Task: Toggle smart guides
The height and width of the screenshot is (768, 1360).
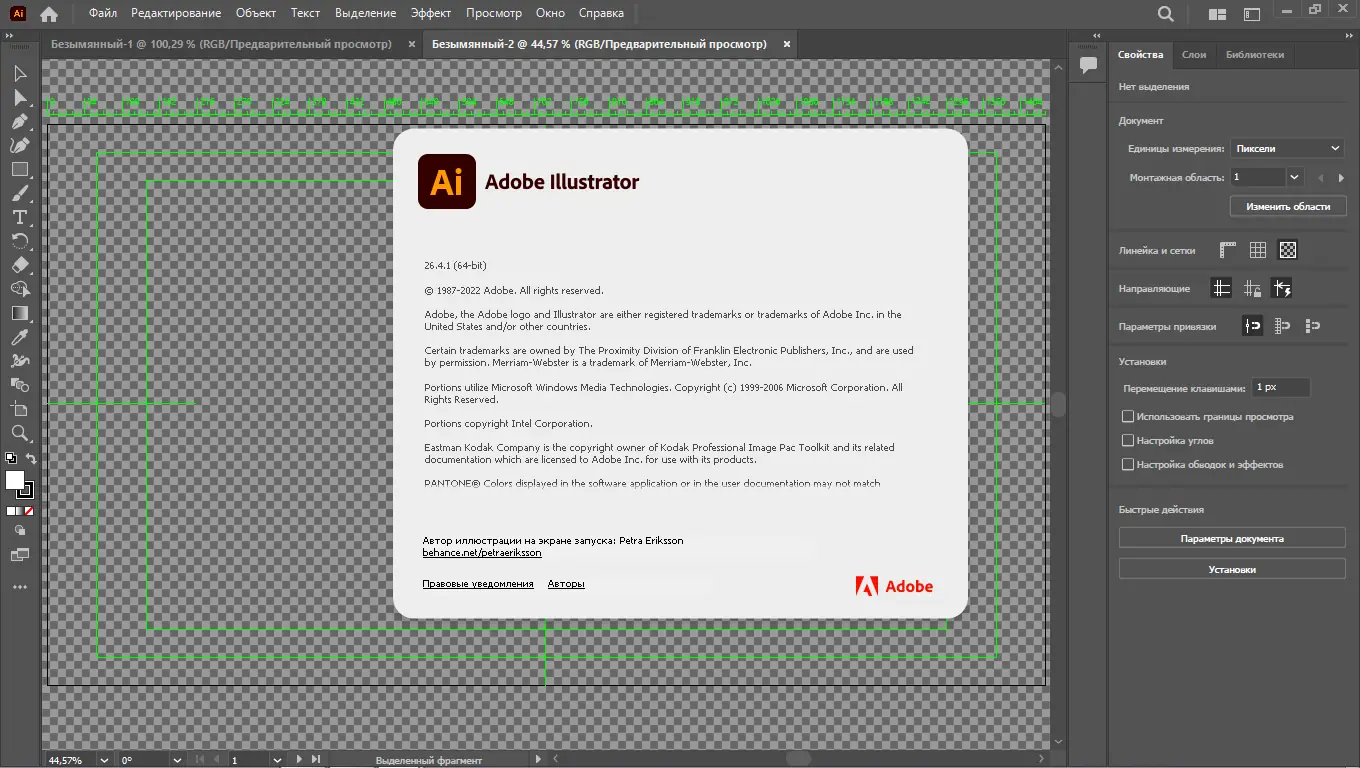Action: coord(1282,289)
